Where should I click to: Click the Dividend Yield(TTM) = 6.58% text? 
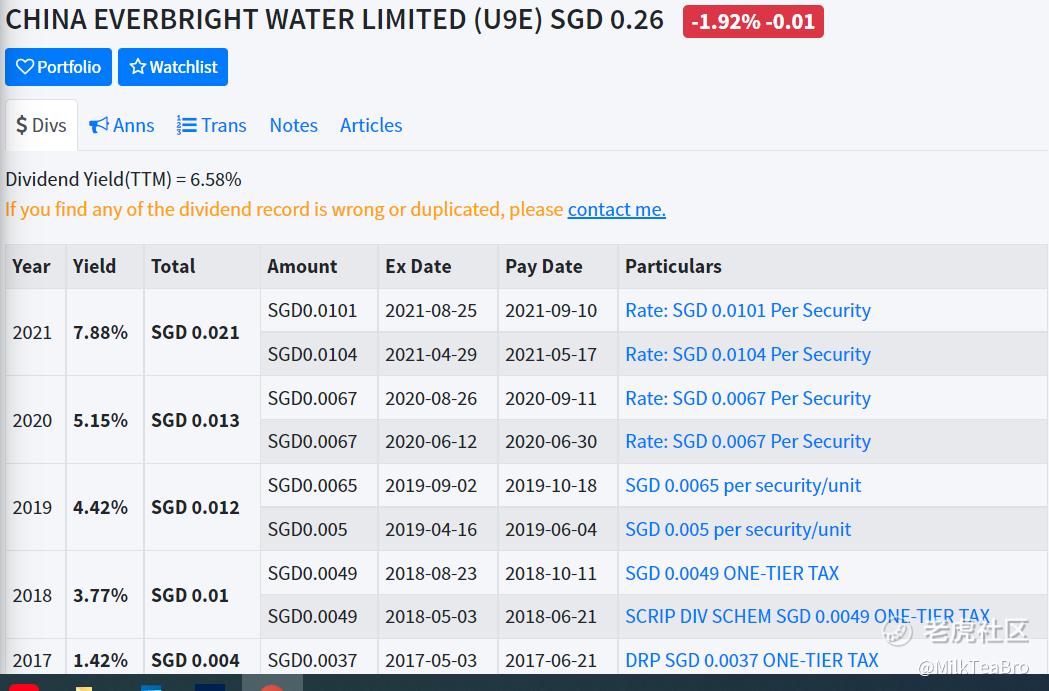pos(124,179)
